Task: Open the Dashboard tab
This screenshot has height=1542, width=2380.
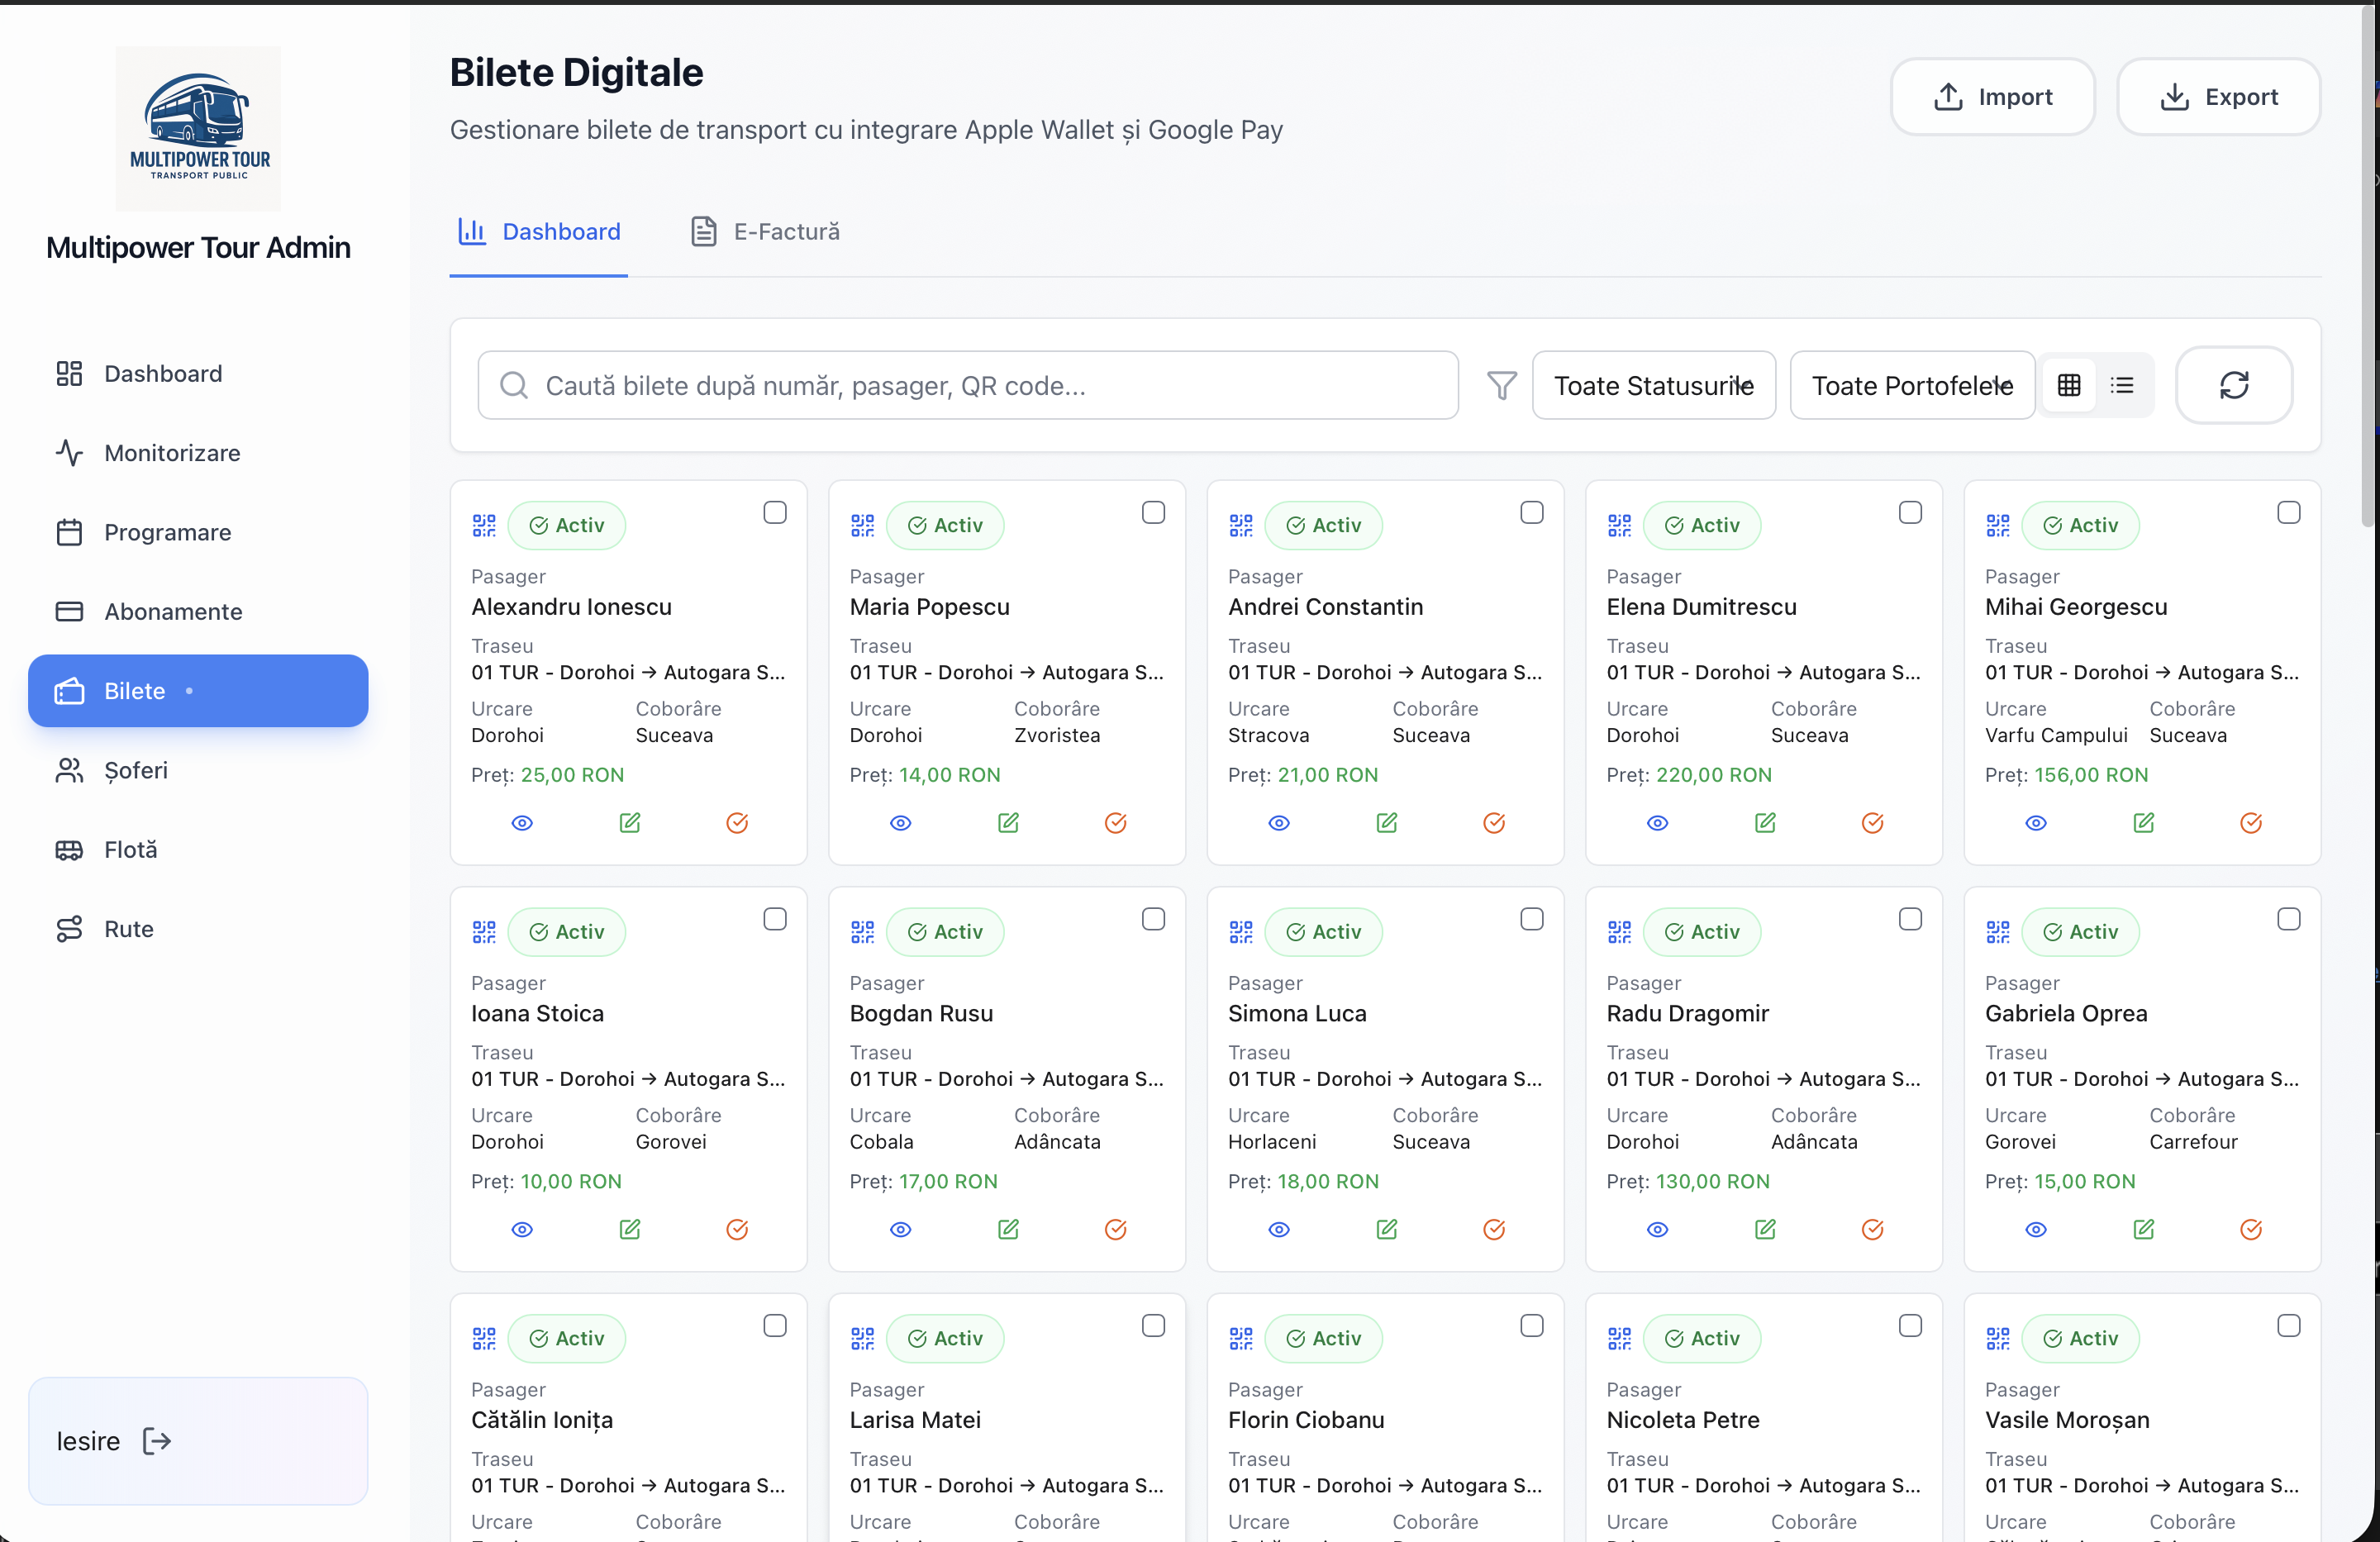Action: tap(539, 232)
